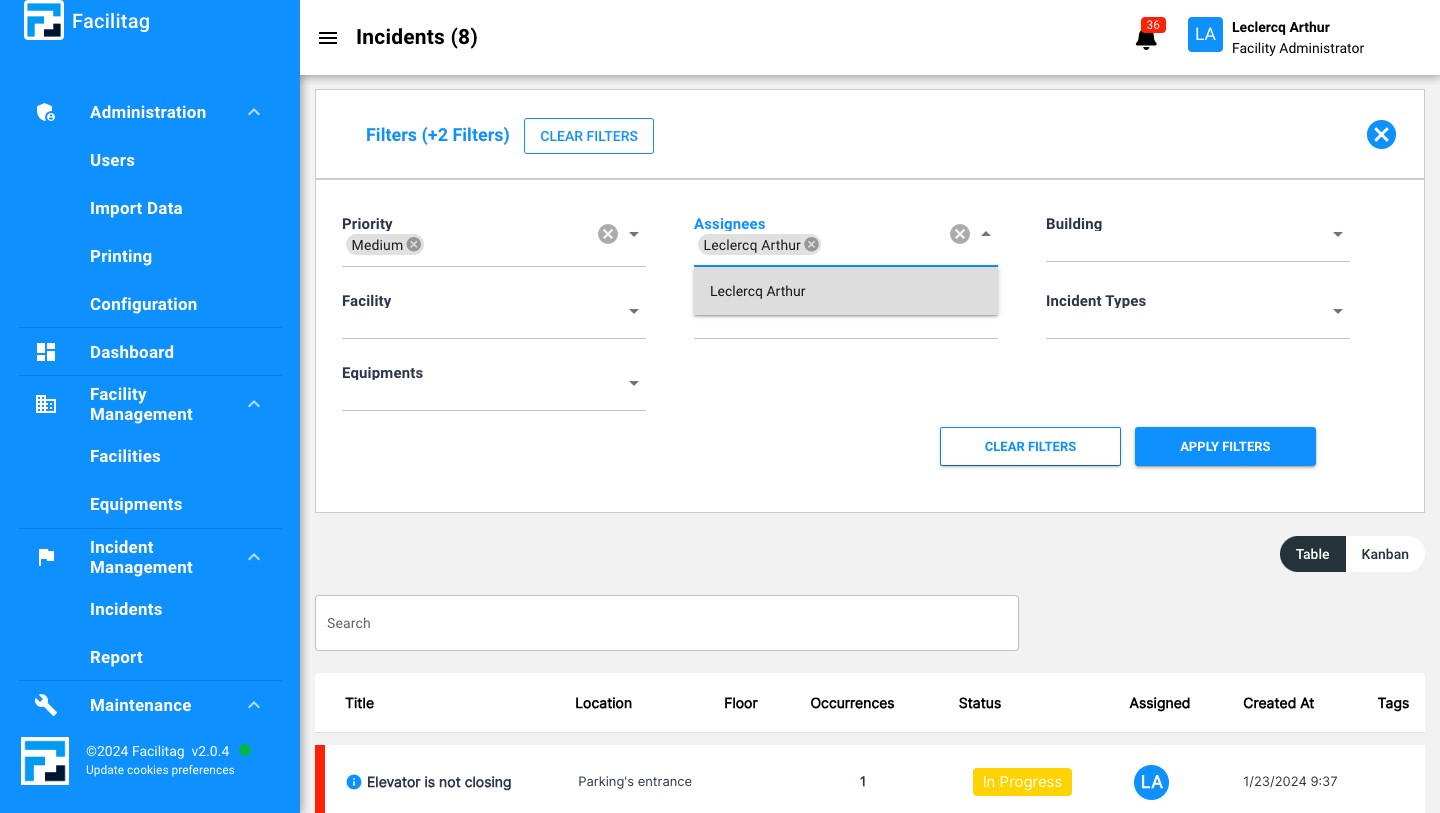Screen dimensions: 1440x813
Task: Remove the Medium priority filter chip
Action: [x=413, y=244]
